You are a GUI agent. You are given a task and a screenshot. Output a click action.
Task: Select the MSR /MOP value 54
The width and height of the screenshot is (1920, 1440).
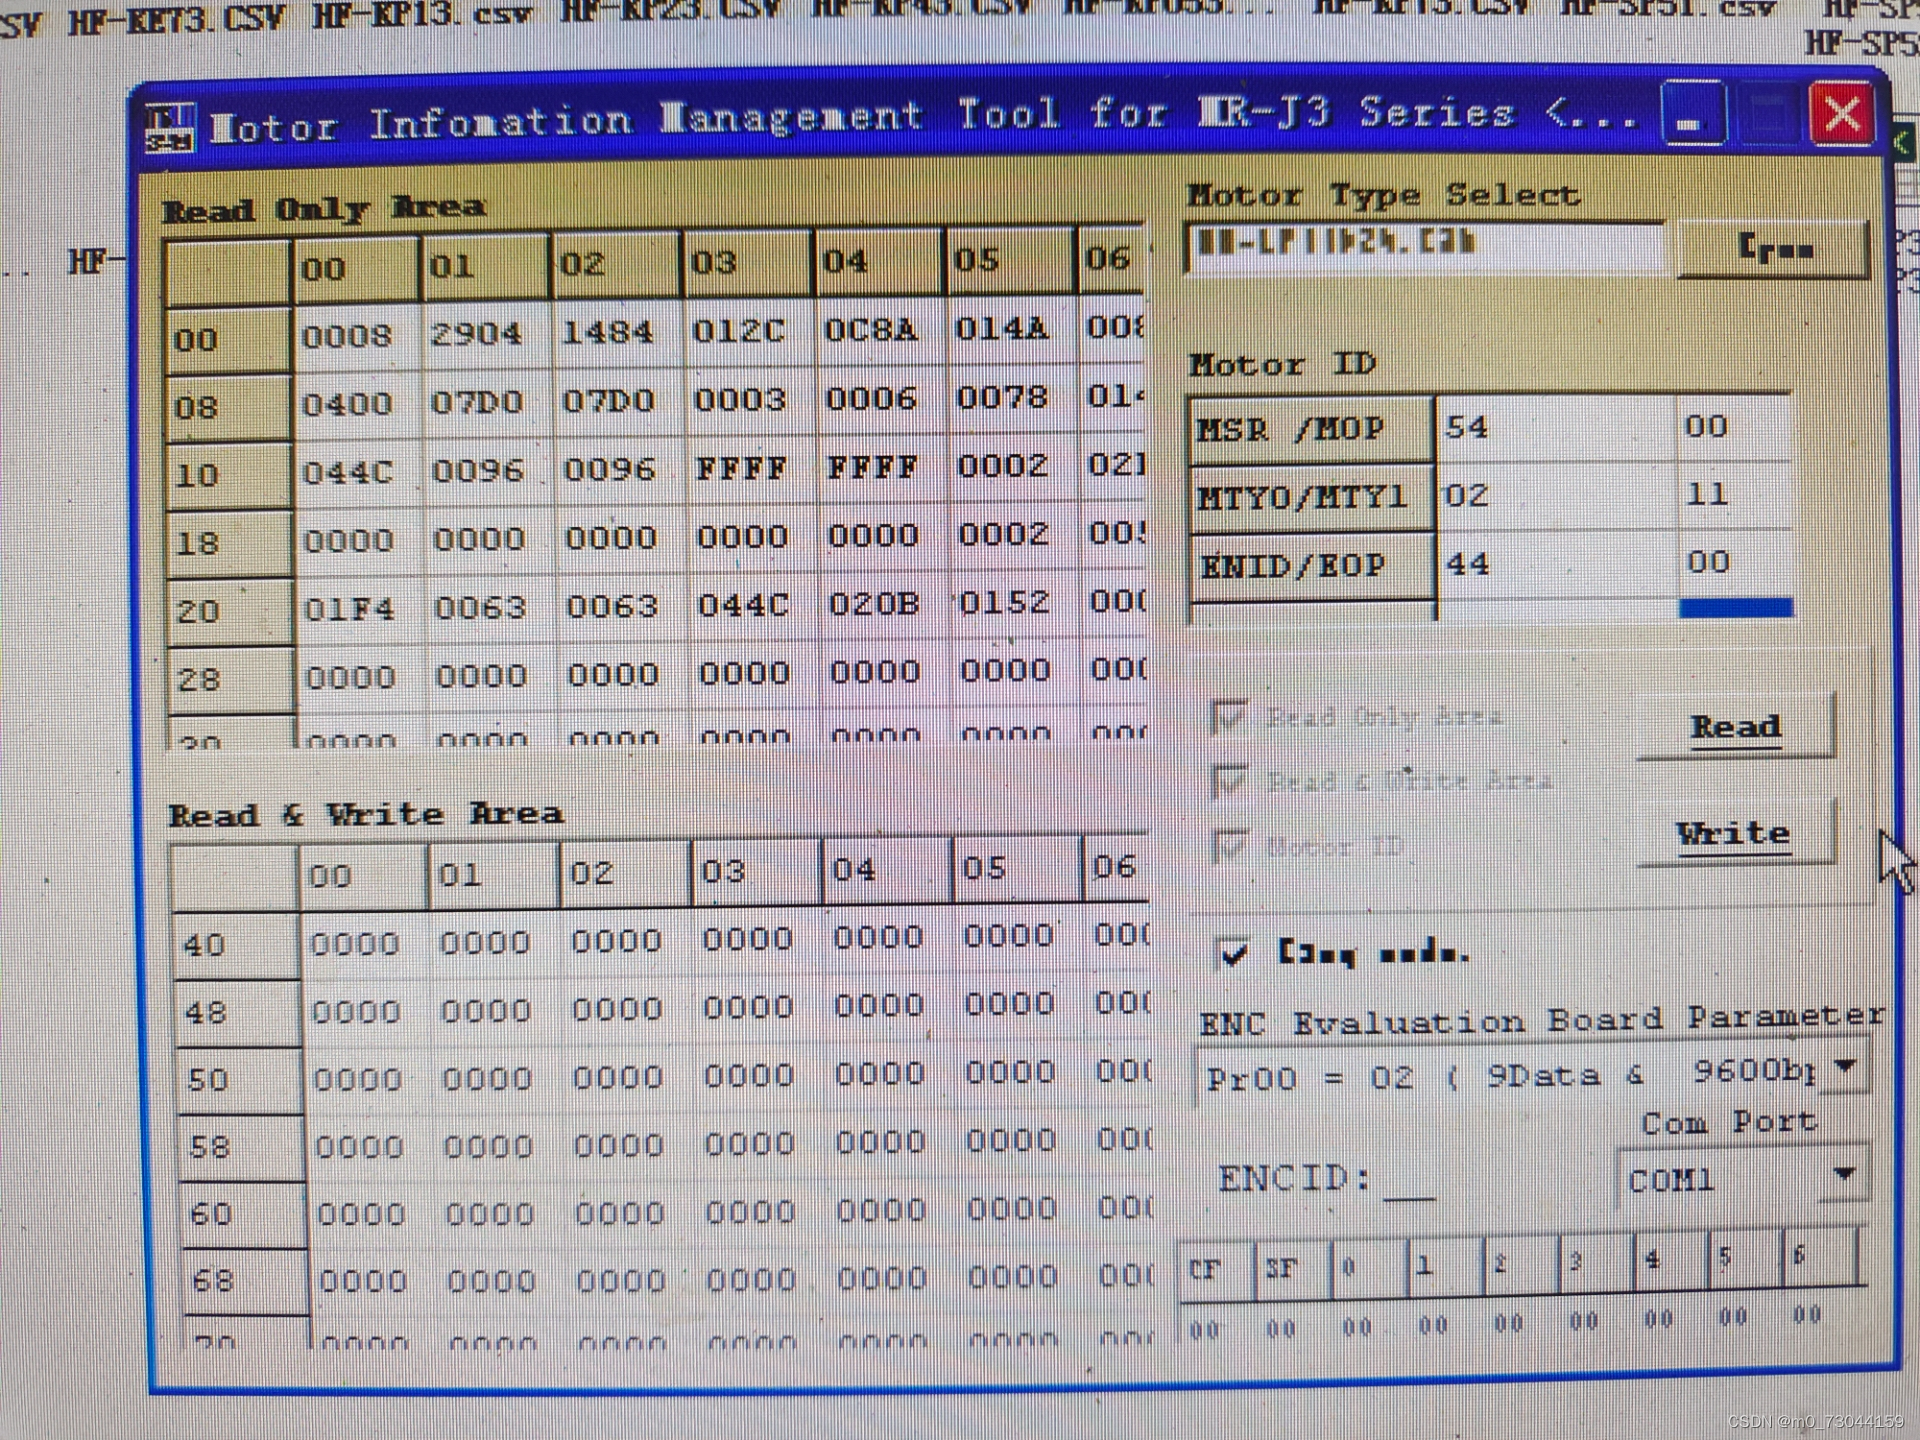[x=1556, y=428]
